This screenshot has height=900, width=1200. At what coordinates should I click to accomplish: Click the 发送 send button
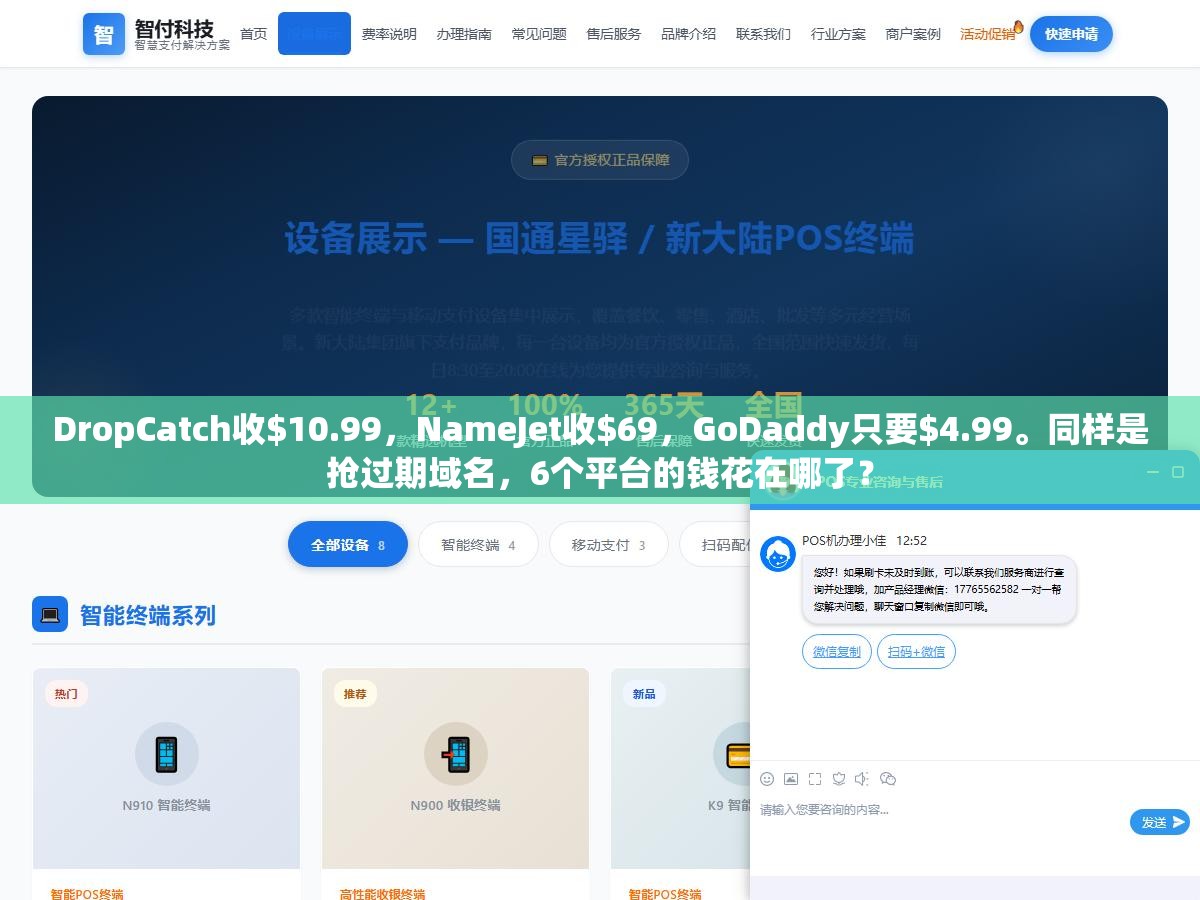pyautogui.click(x=1160, y=822)
